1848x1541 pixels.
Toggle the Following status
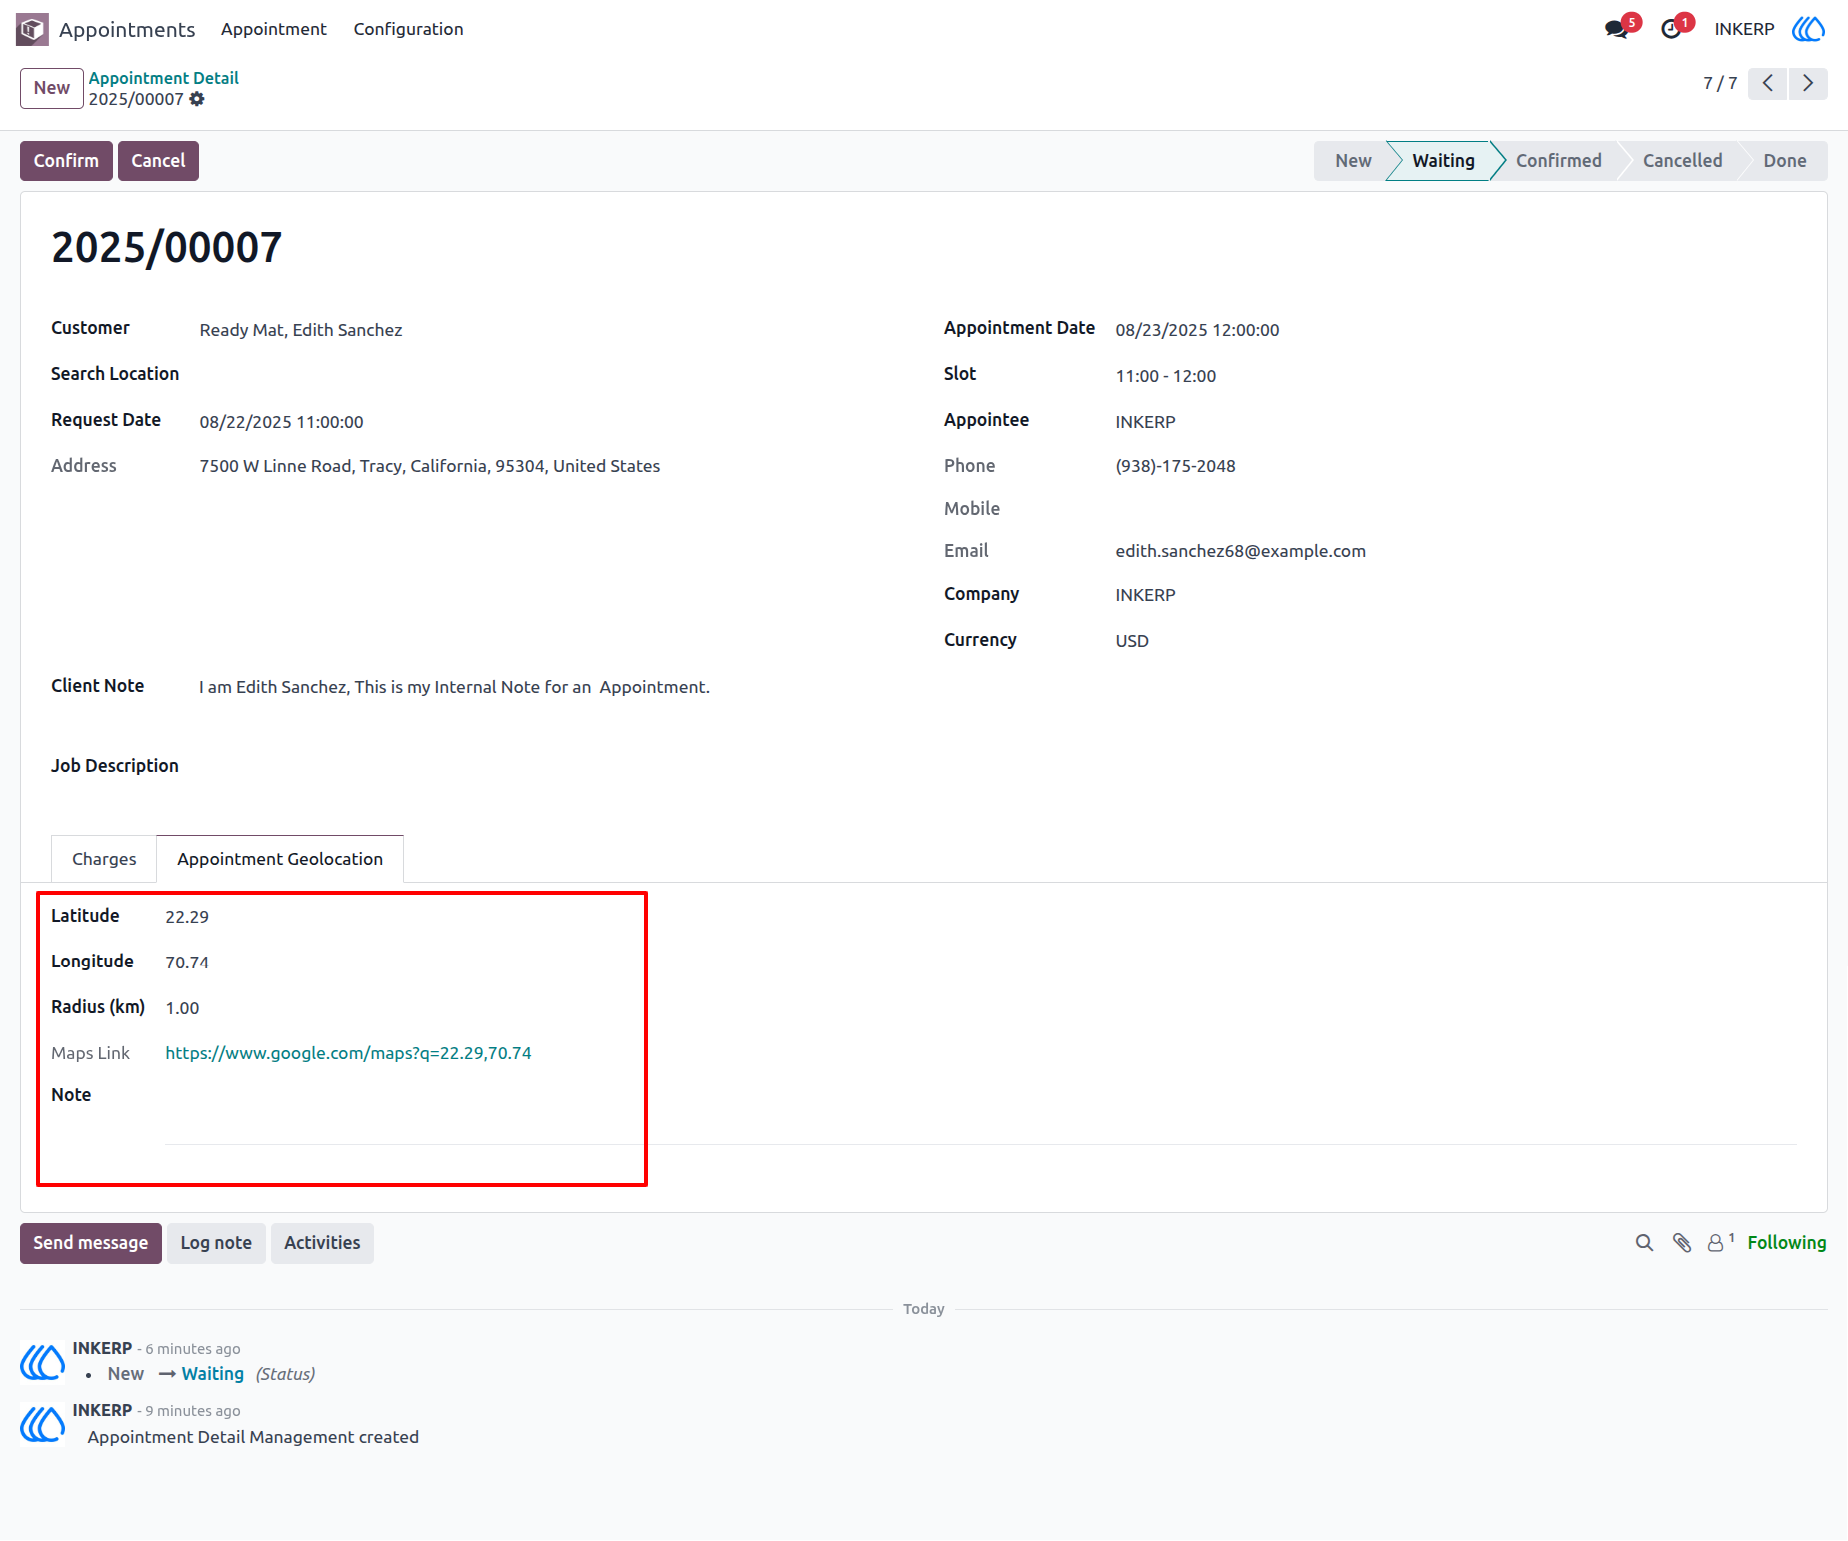1786,1243
